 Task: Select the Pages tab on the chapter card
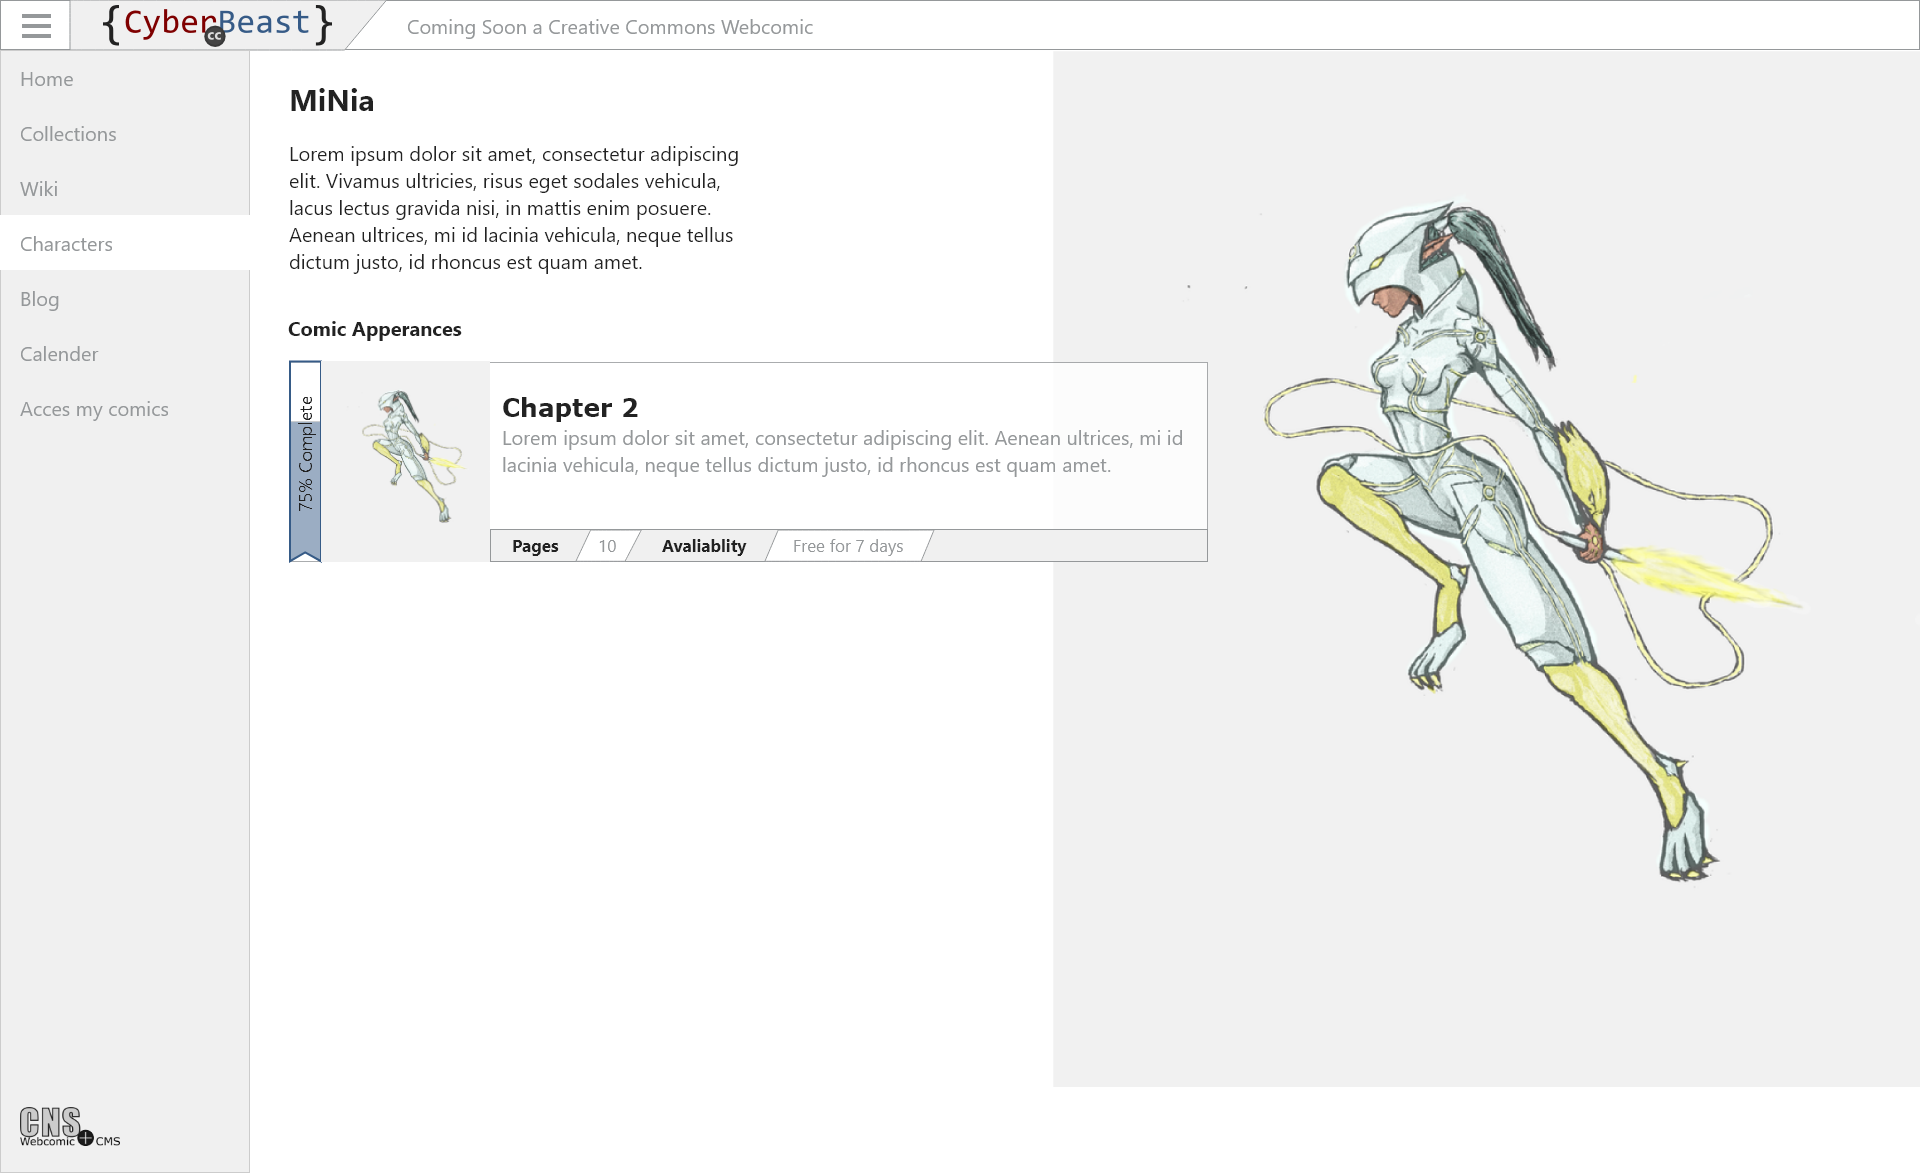[x=535, y=545]
